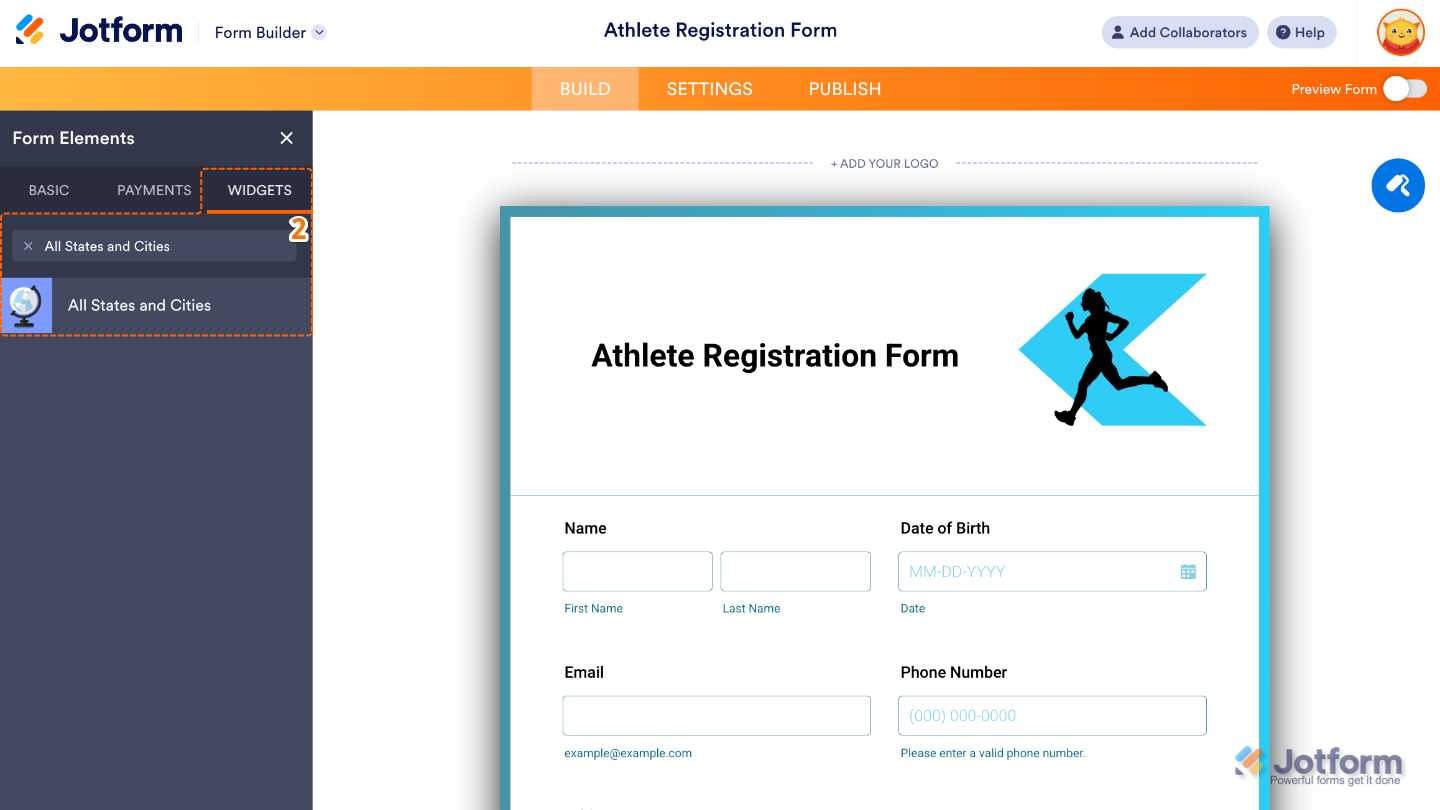Clear the widget search using the X icon
Viewport: 1440px width, 810px height.
tap(28, 245)
